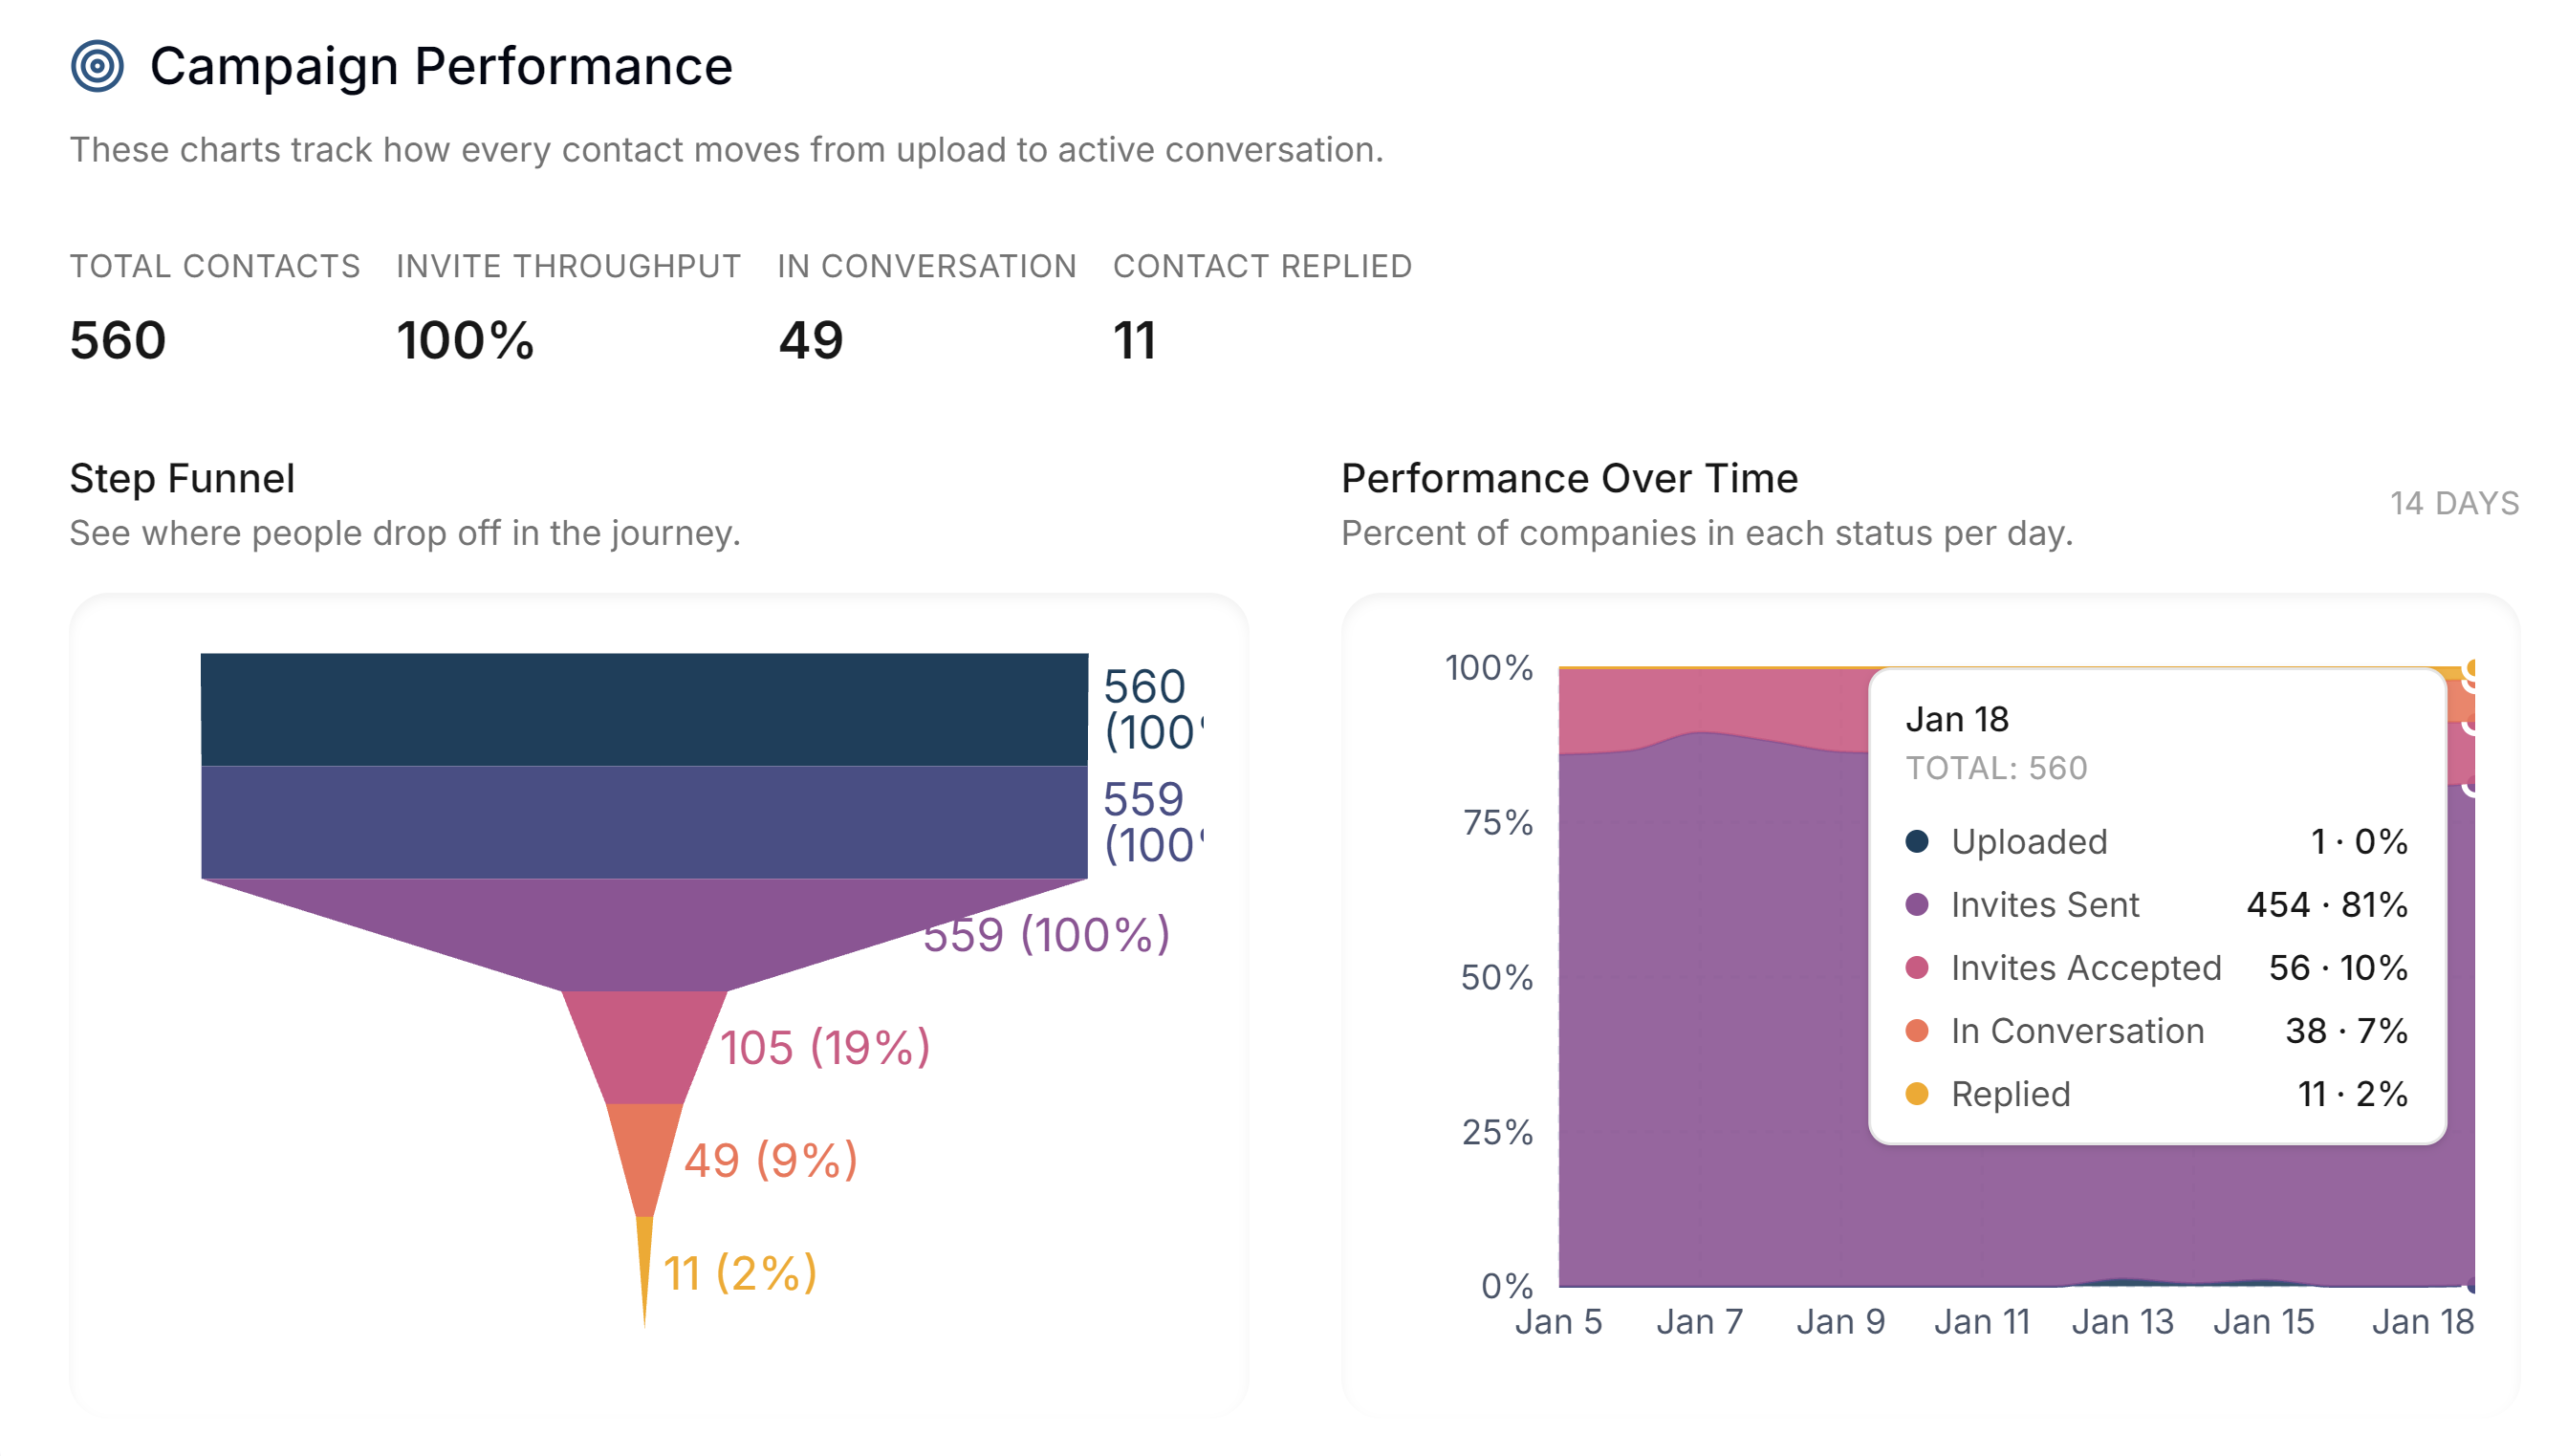The width and height of the screenshot is (2567, 1456).
Task: Select the Invites Accepted legend dot
Action: pos(1918,968)
